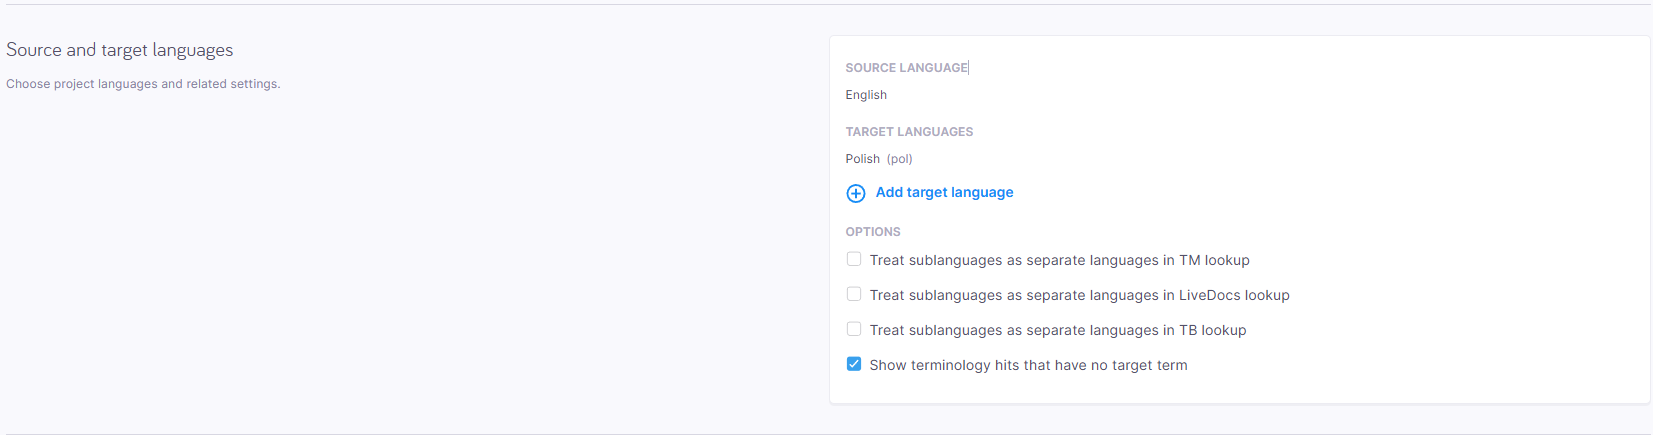
Task: Click the OPTIONS section label
Action: 873,232
